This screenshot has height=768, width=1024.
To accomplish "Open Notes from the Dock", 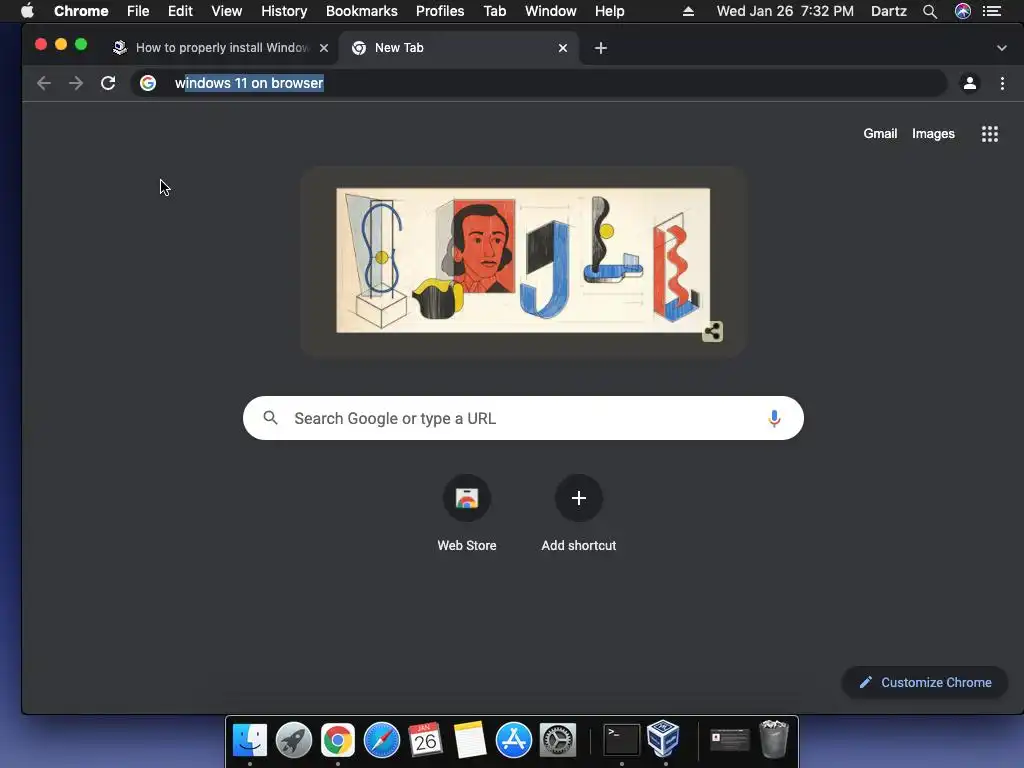I will coord(470,740).
